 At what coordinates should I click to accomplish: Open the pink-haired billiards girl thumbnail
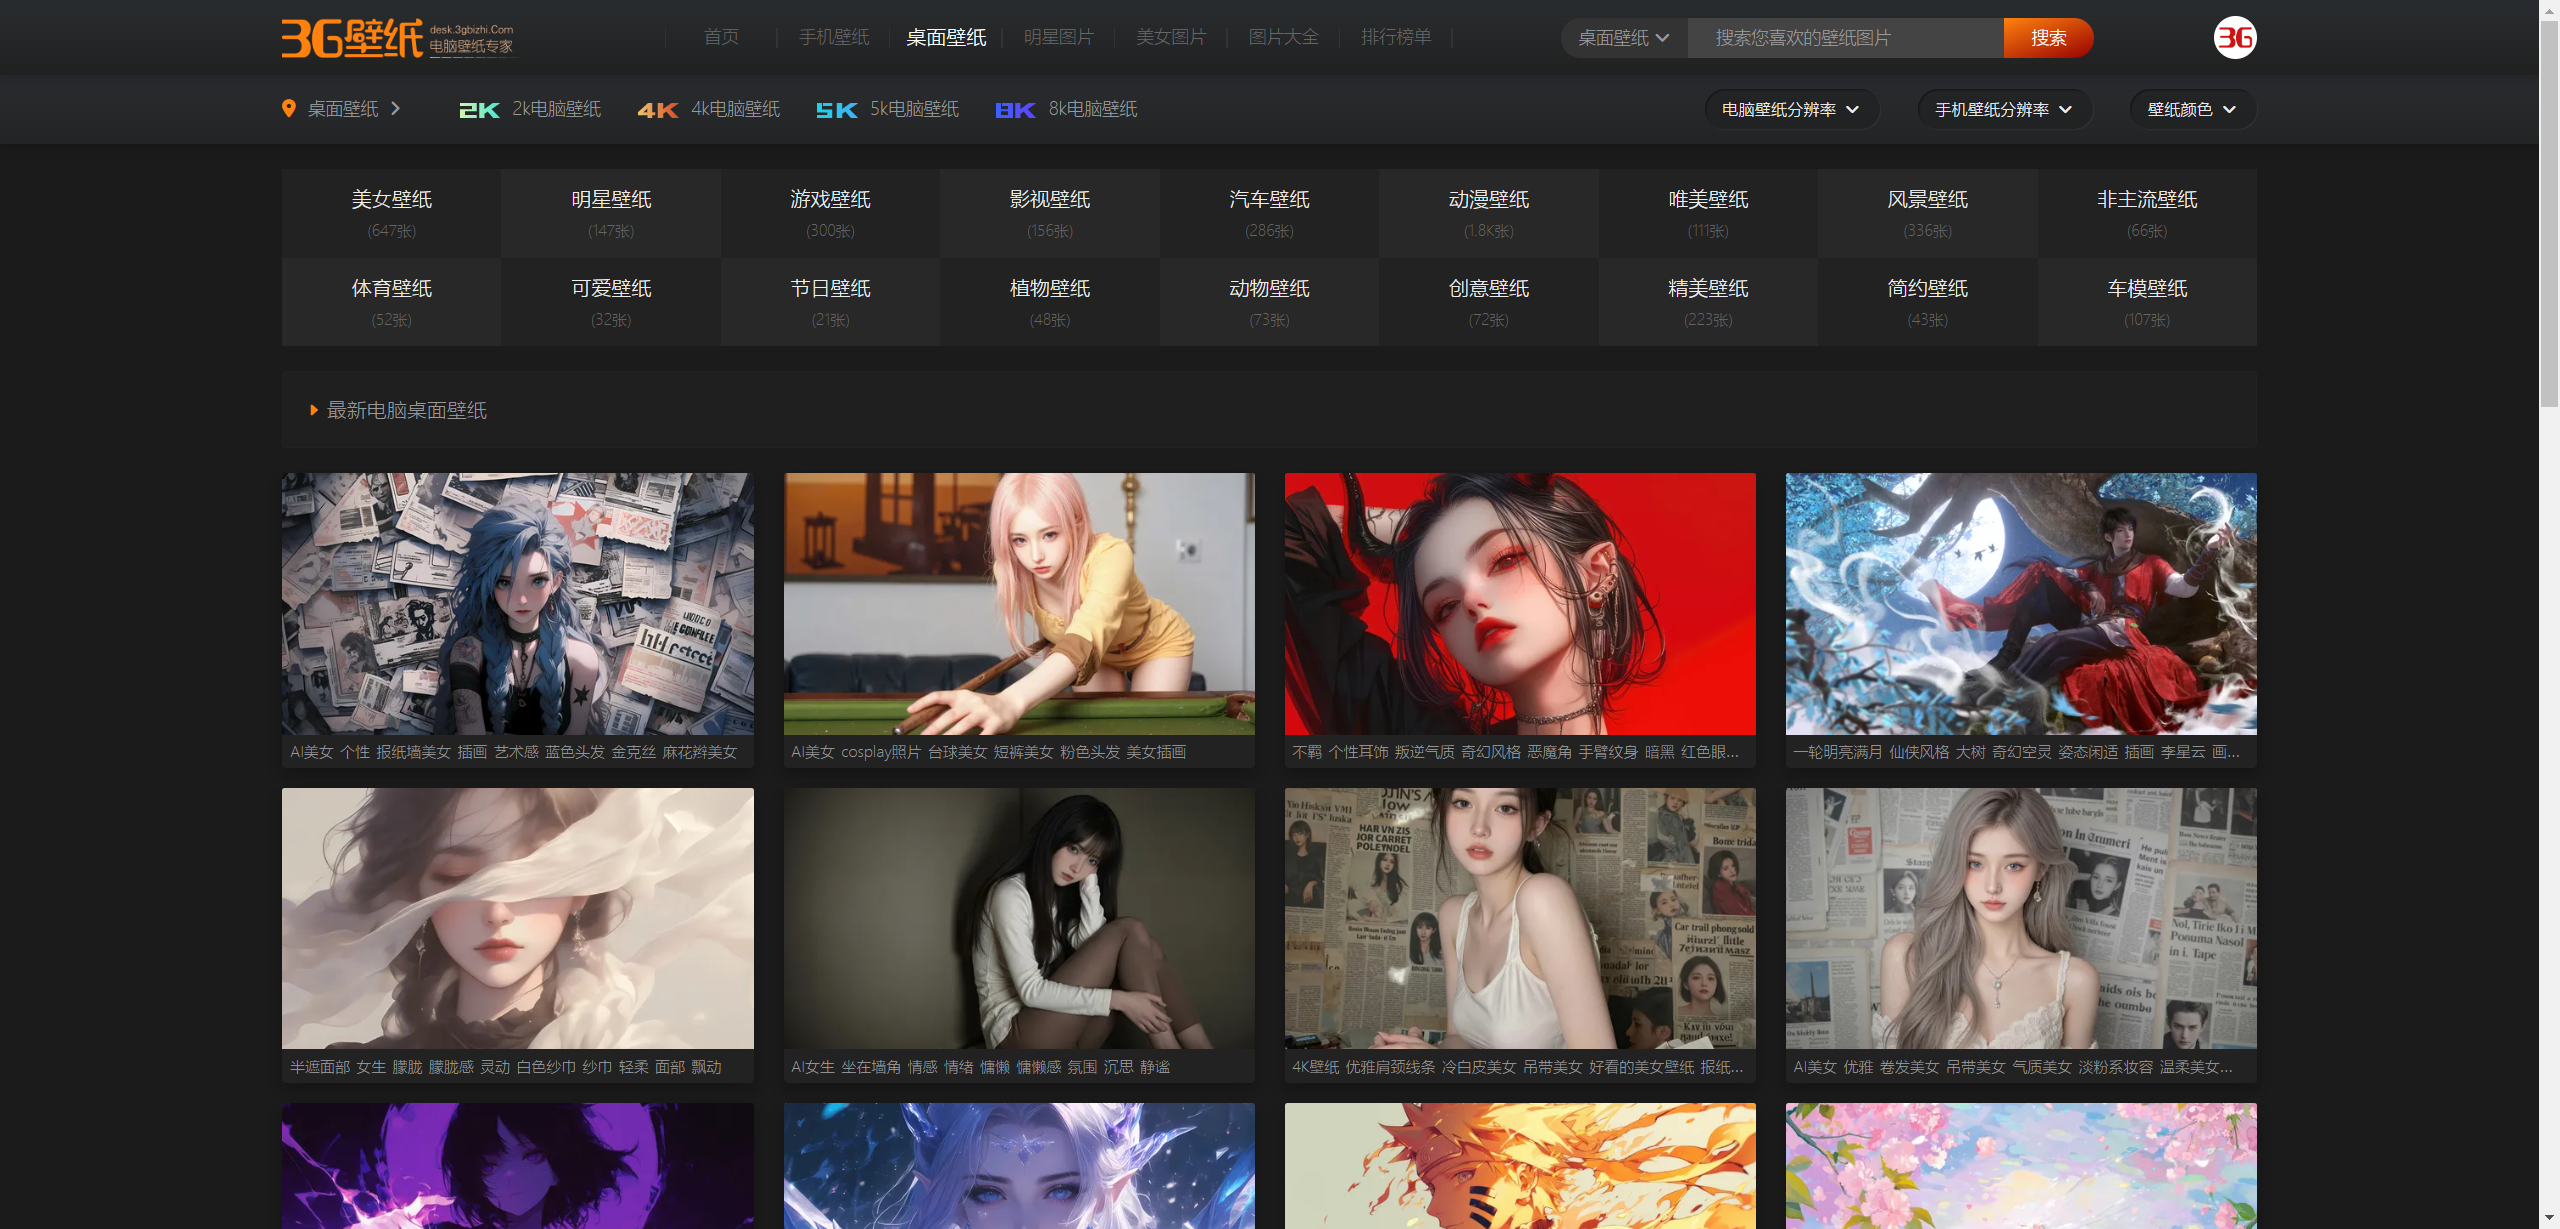coord(1018,604)
